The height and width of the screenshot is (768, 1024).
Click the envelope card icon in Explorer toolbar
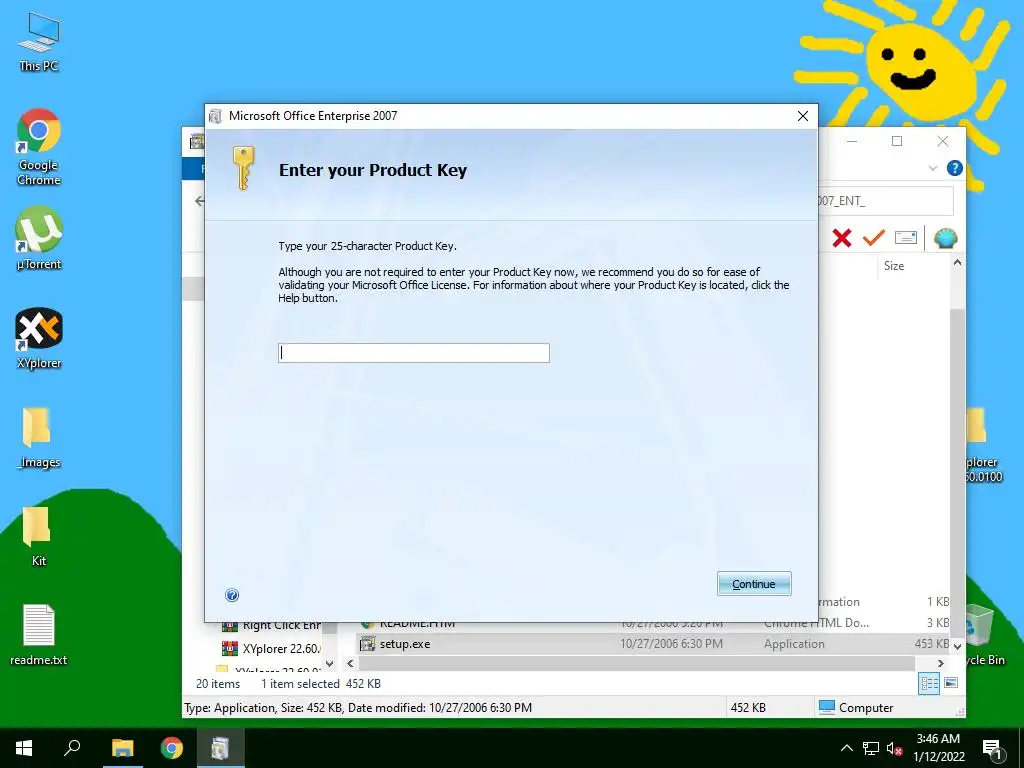click(x=906, y=238)
